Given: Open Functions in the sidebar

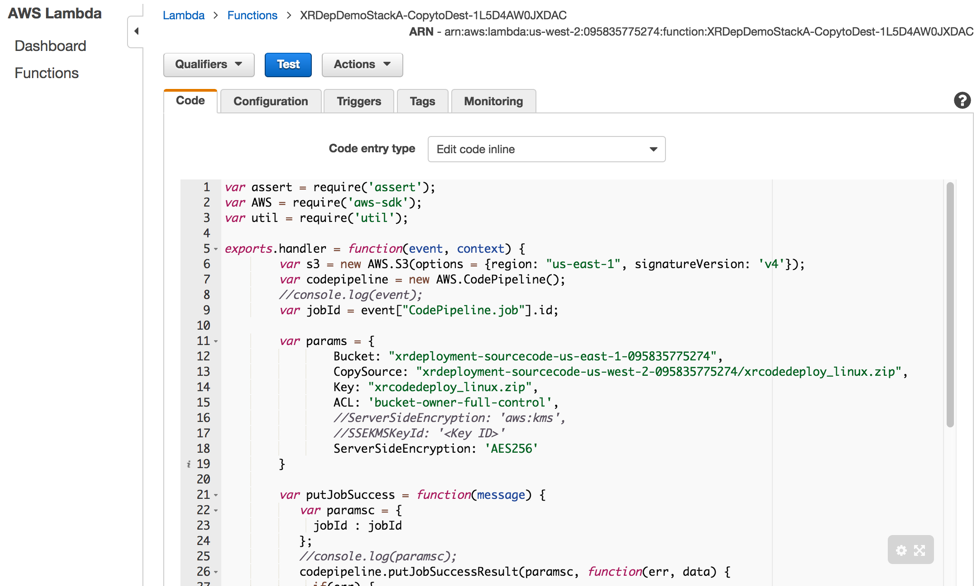Looking at the screenshot, I should [47, 73].
